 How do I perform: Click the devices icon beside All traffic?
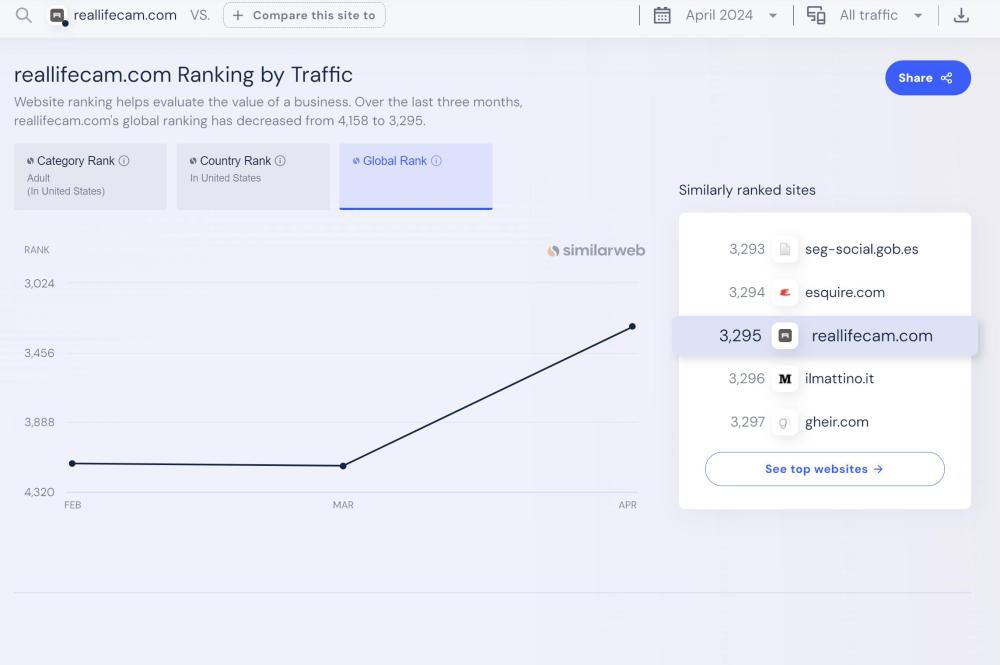[x=816, y=15]
